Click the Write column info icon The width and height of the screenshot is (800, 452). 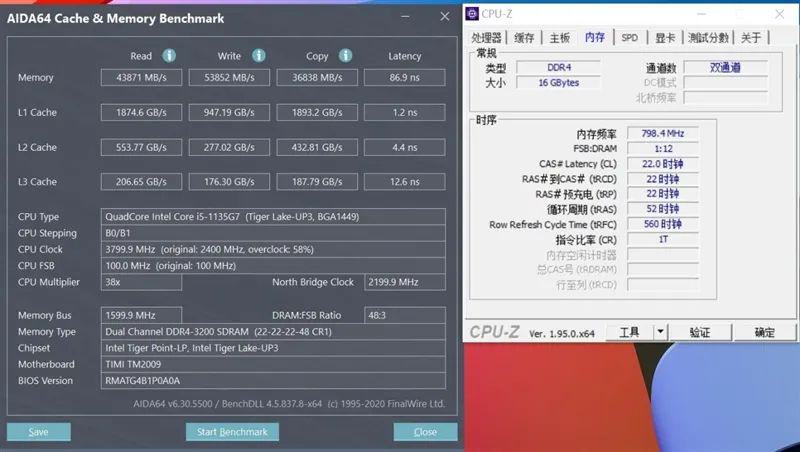(259, 55)
